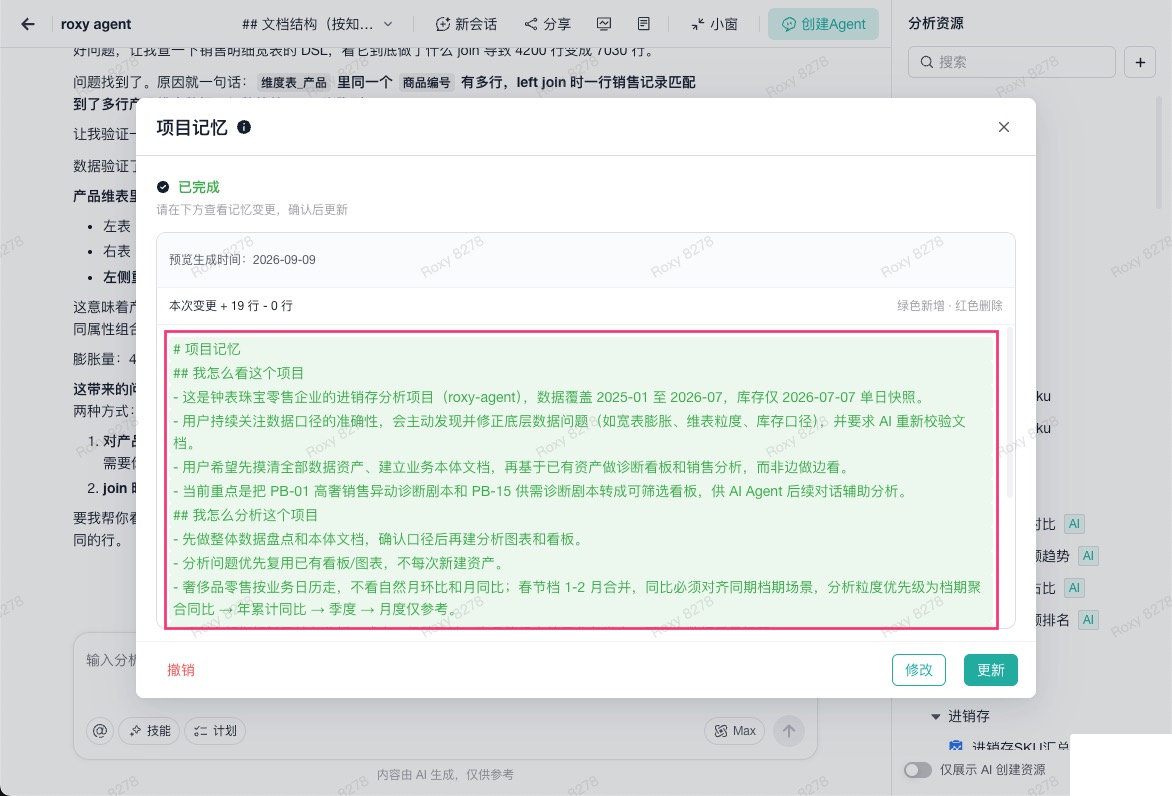Click the 修改 button in the dialog
This screenshot has width=1172, height=796.
919,670
